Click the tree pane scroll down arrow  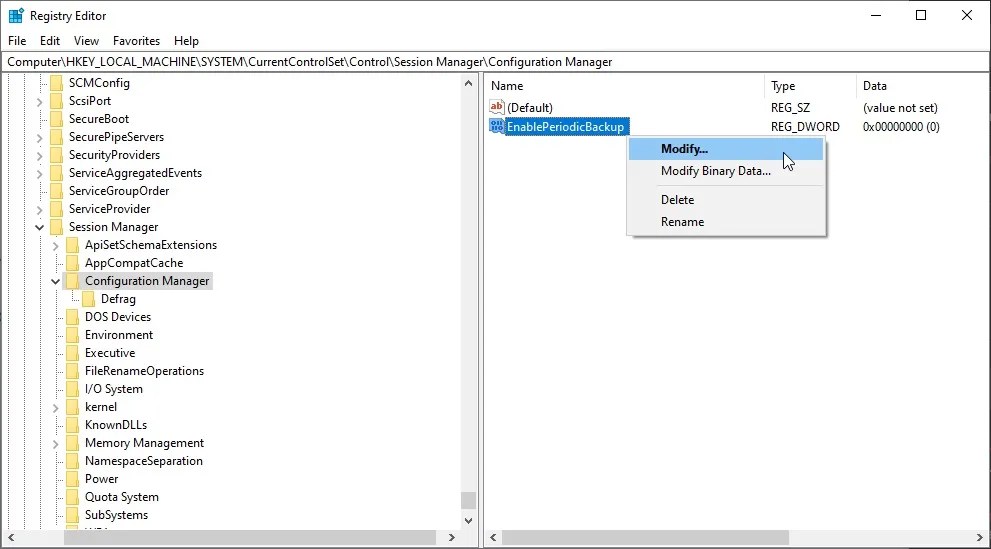tap(468, 521)
